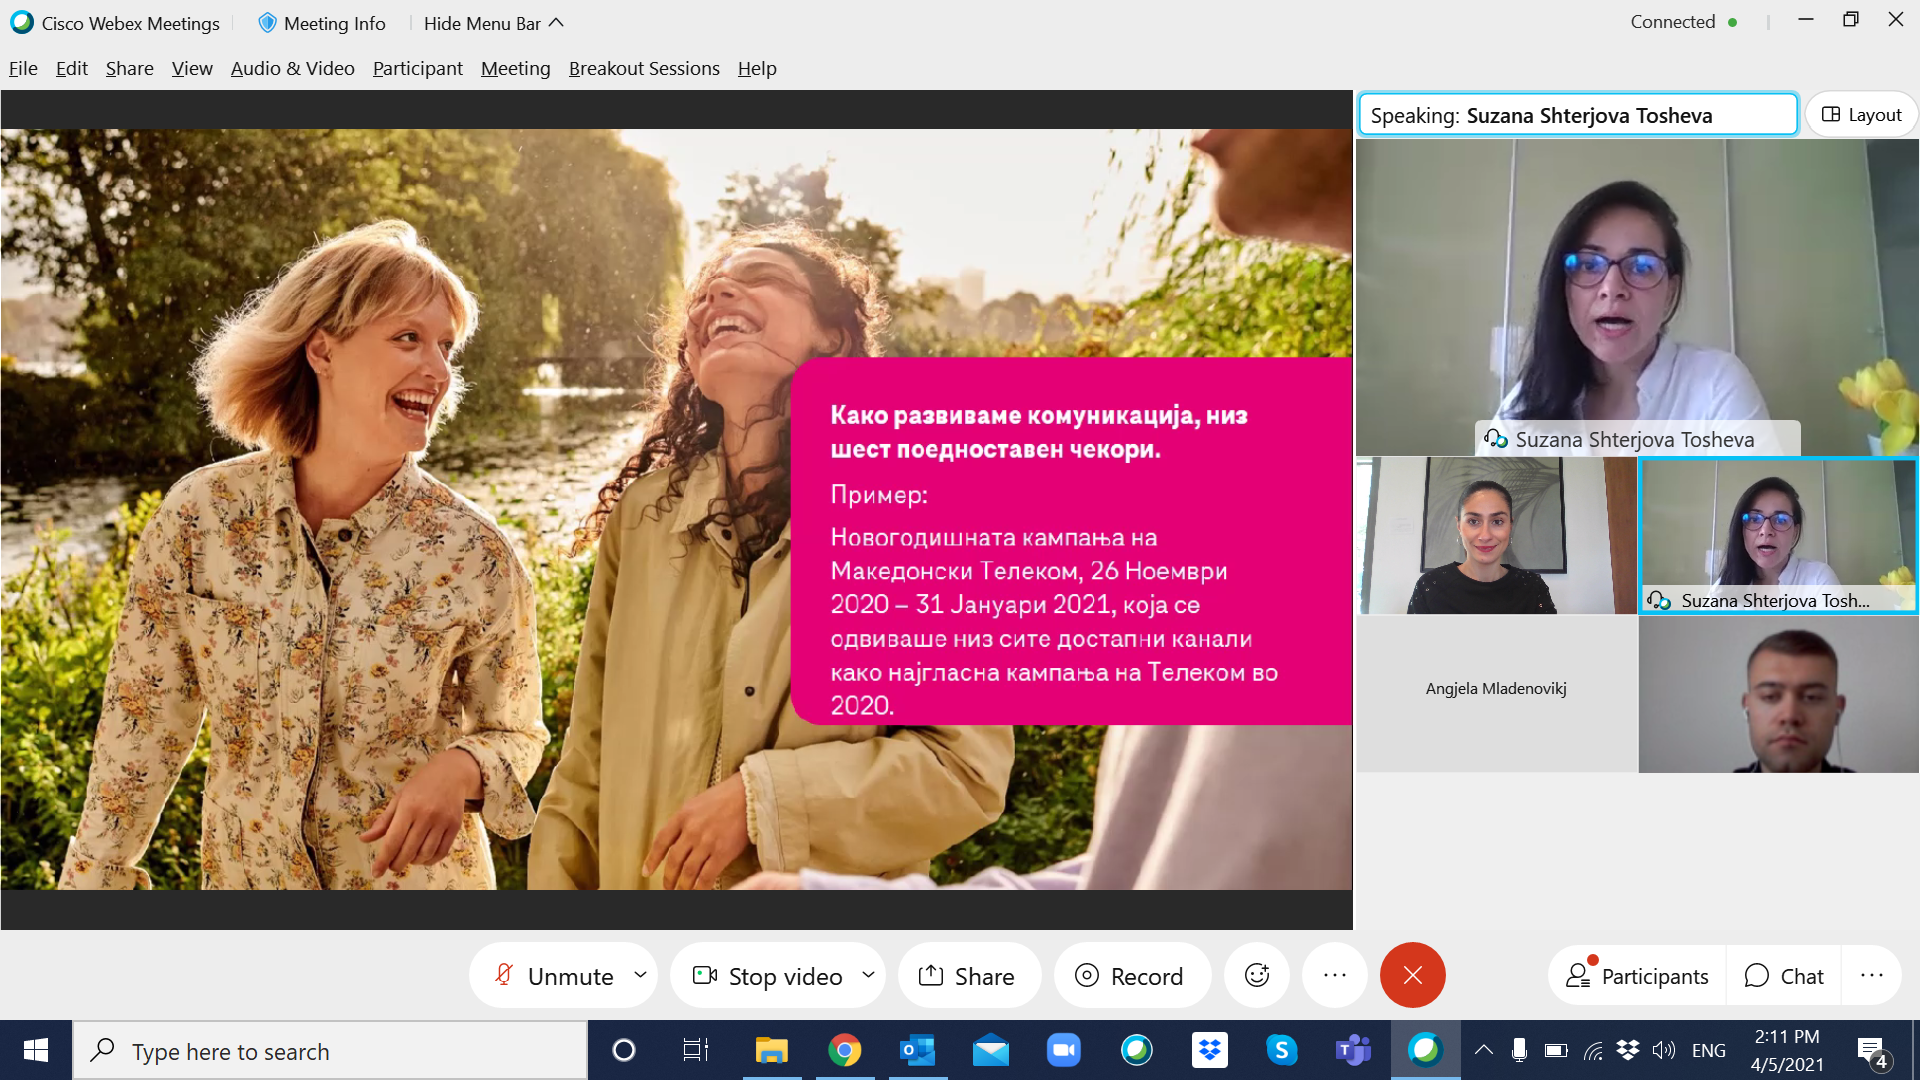The height and width of the screenshot is (1080, 1920).
Task: Click the reactions smiley icon
Action: tap(1257, 975)
